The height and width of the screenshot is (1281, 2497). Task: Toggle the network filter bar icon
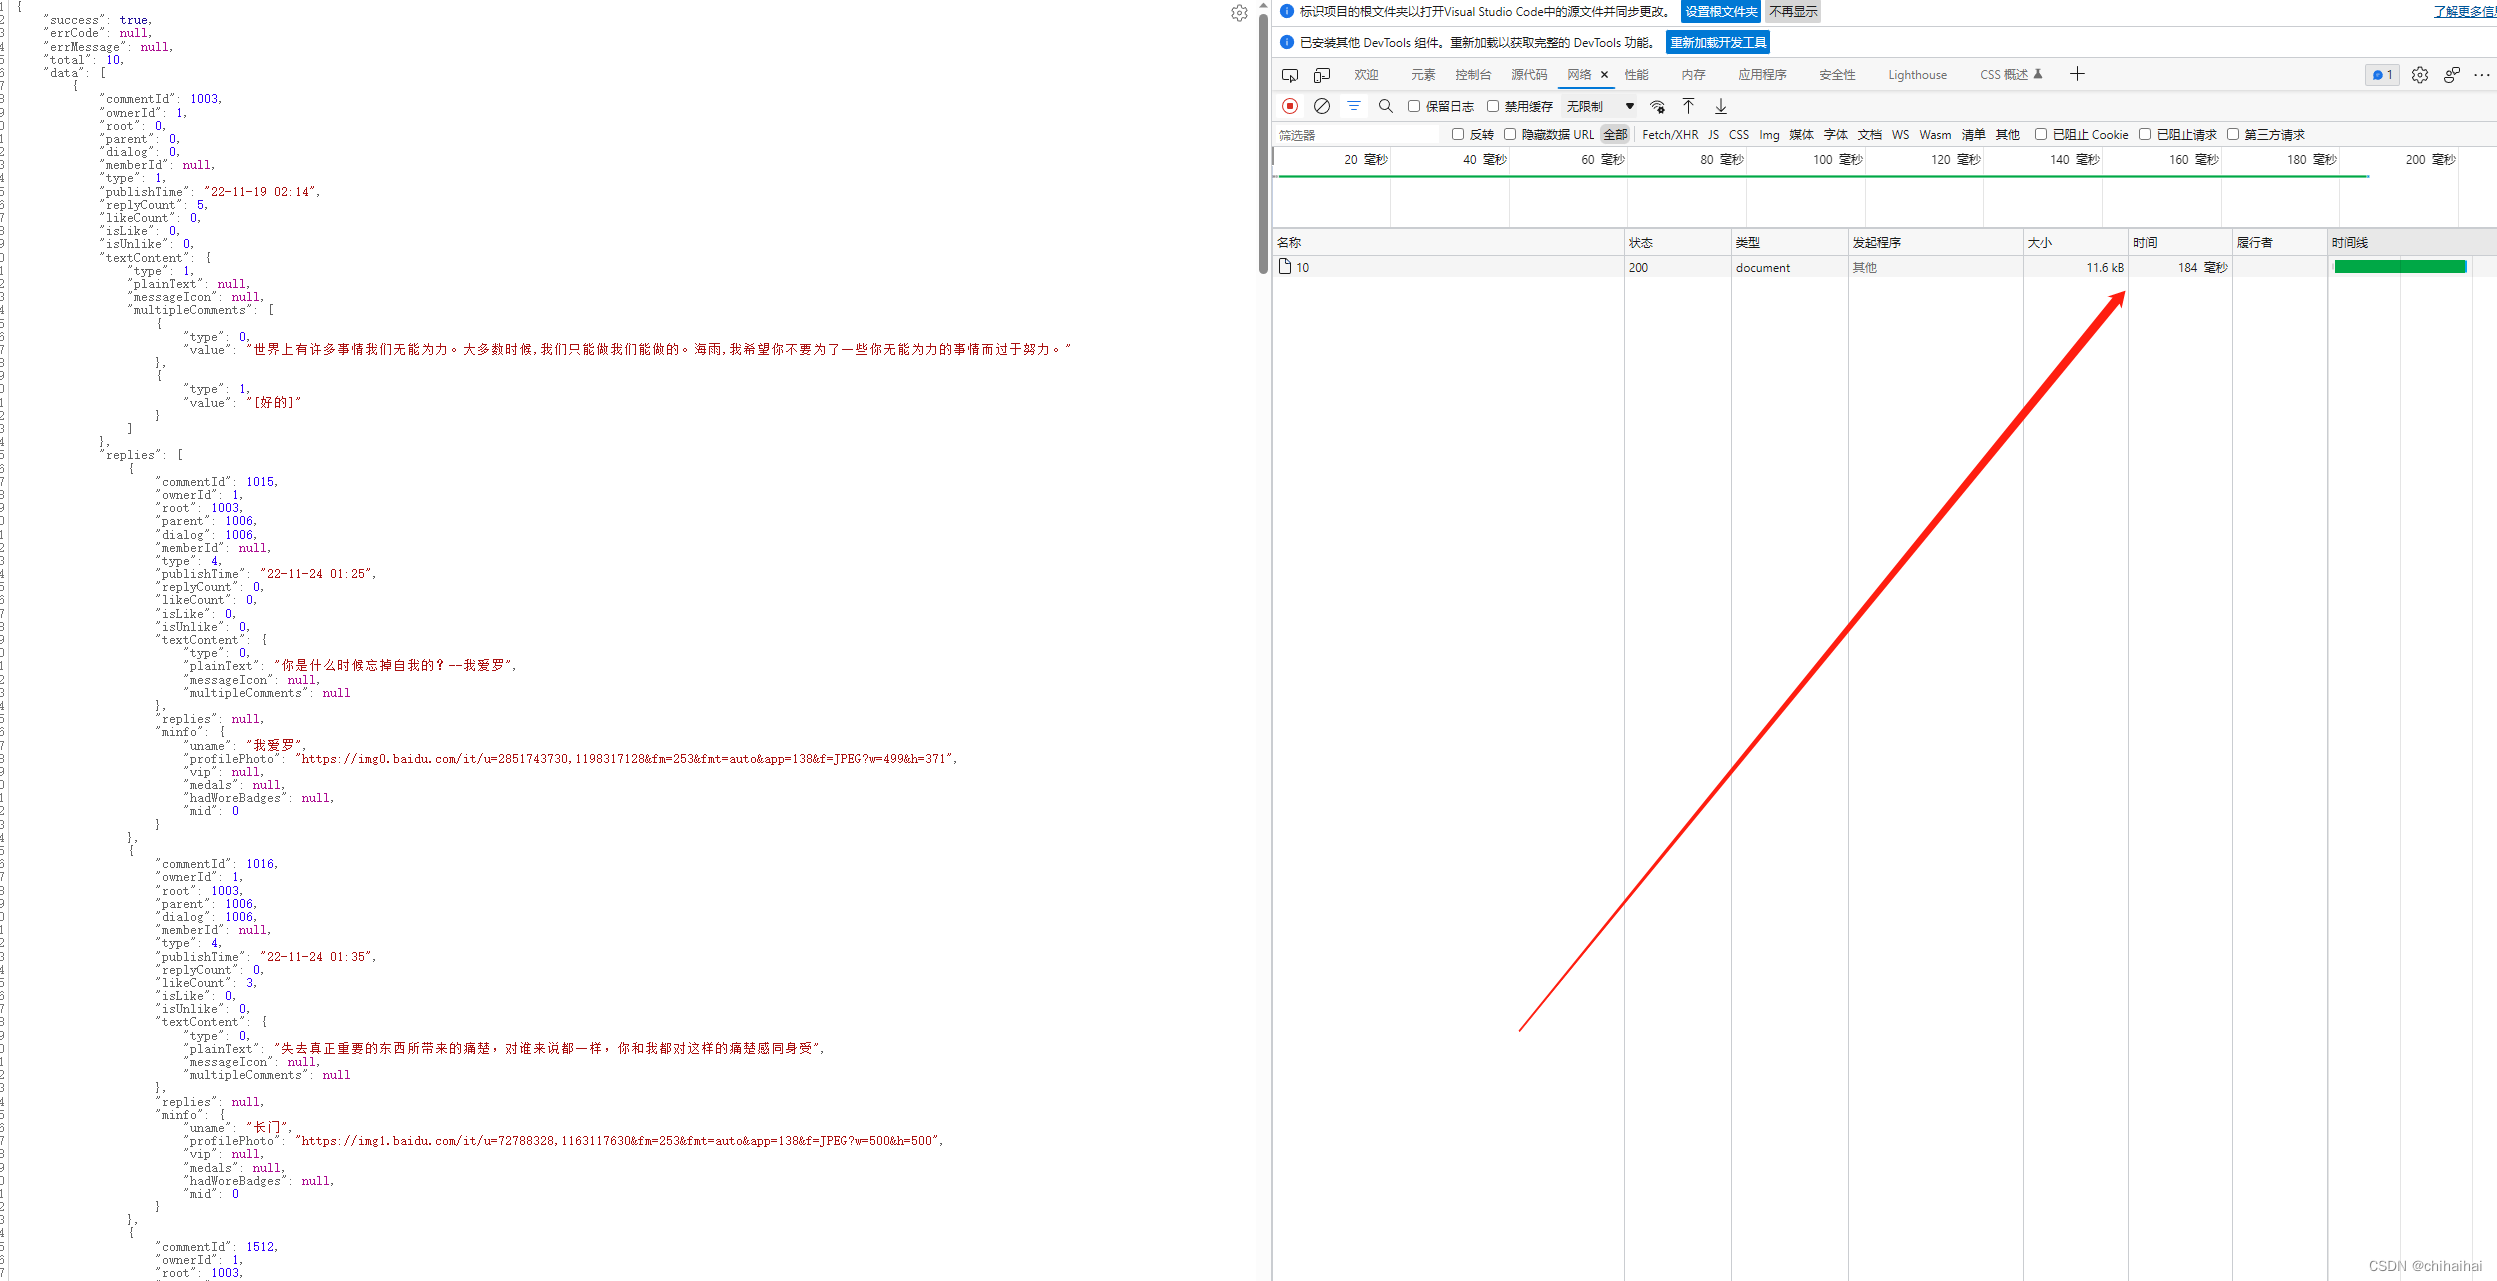tap(1354, 106)
